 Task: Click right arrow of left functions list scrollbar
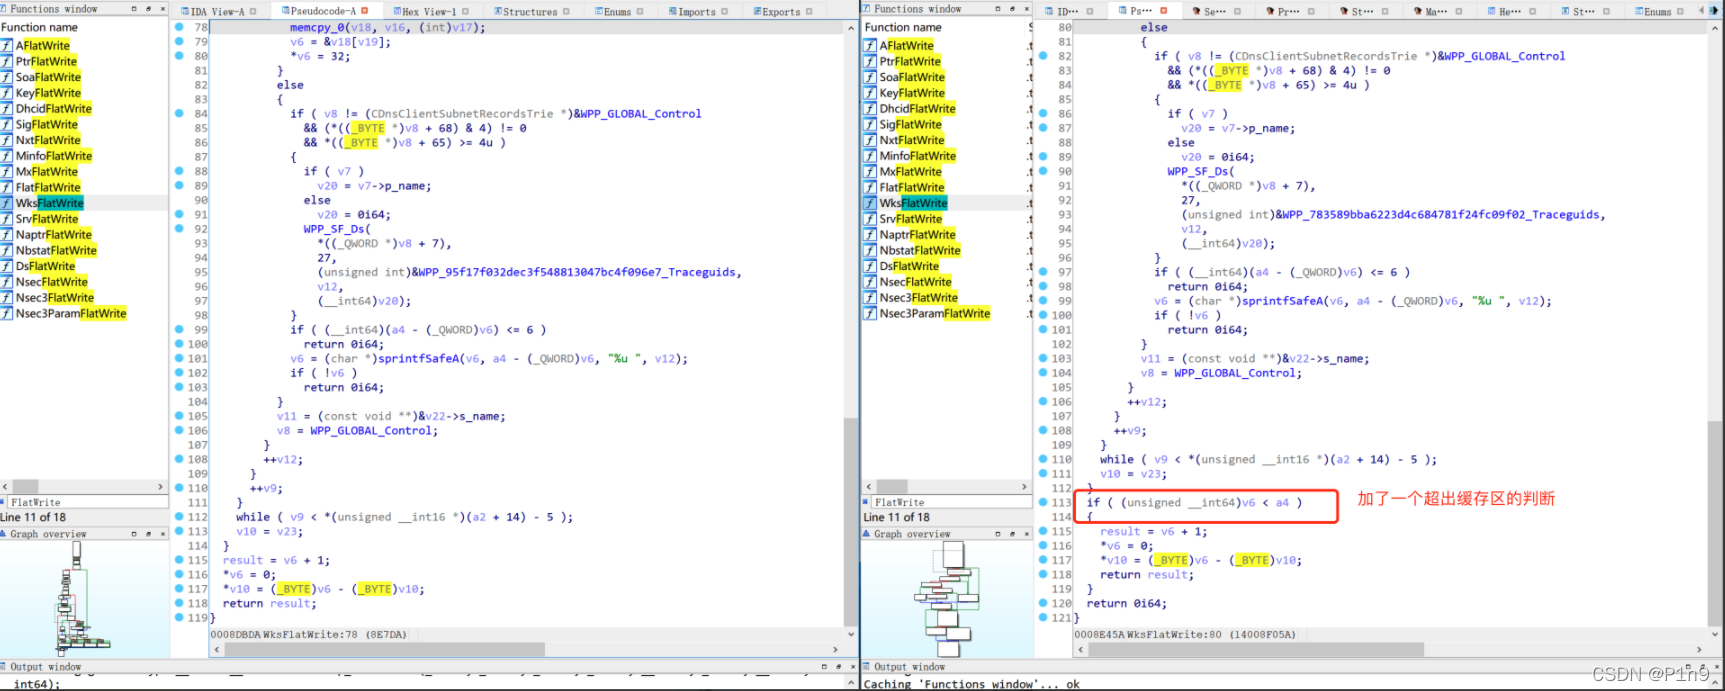(161, 487)
